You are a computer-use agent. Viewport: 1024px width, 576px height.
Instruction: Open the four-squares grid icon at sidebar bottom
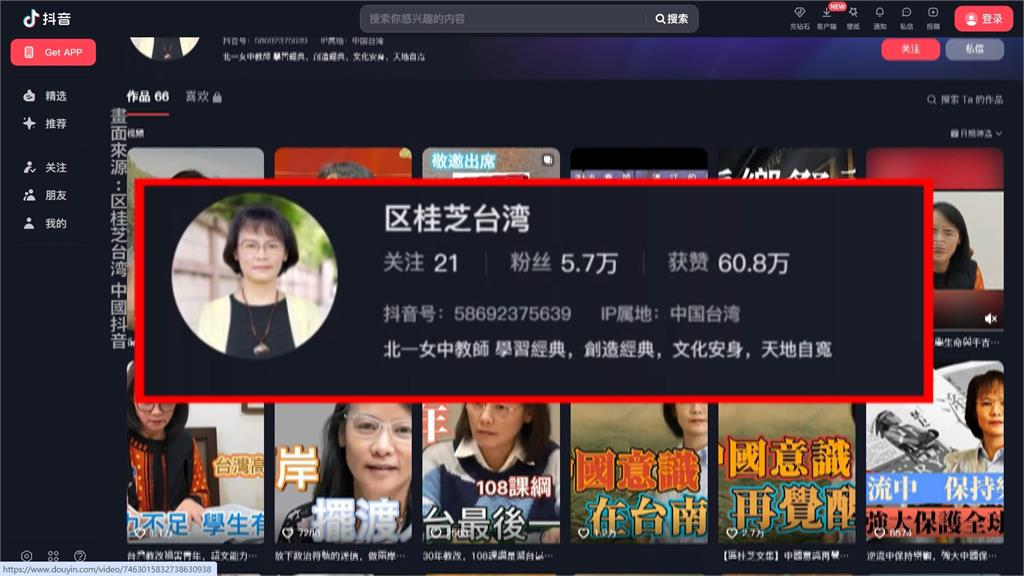point(53,556)
